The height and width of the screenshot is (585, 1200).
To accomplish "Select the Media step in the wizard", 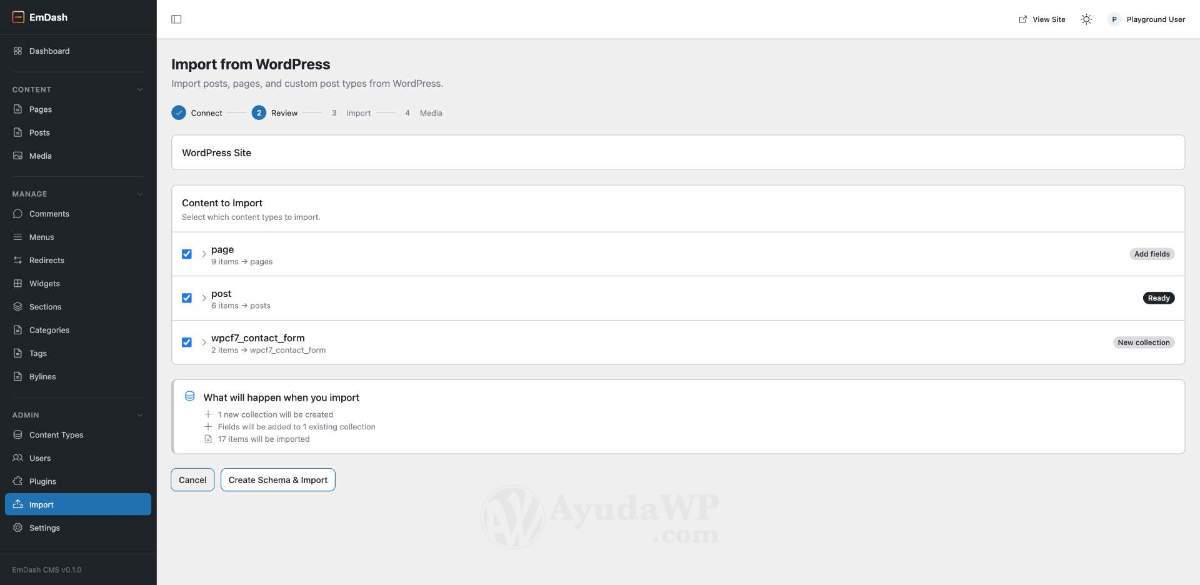I will pos(420,112).
